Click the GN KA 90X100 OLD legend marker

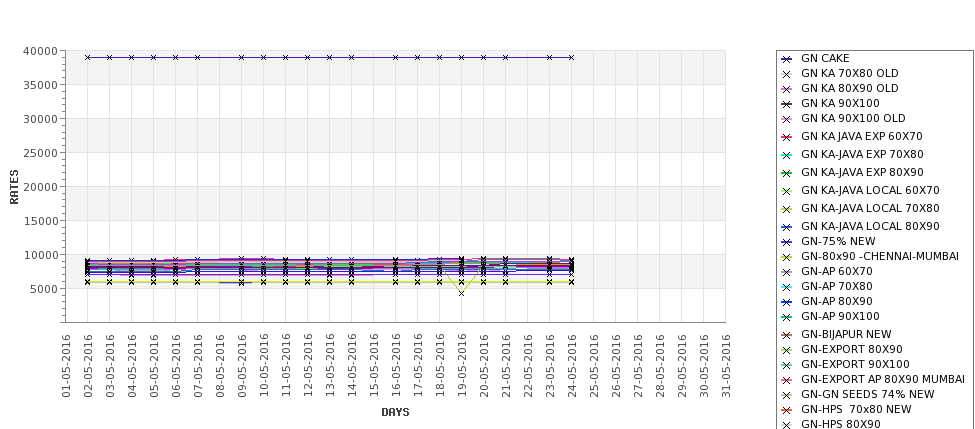tap(787, 119)
